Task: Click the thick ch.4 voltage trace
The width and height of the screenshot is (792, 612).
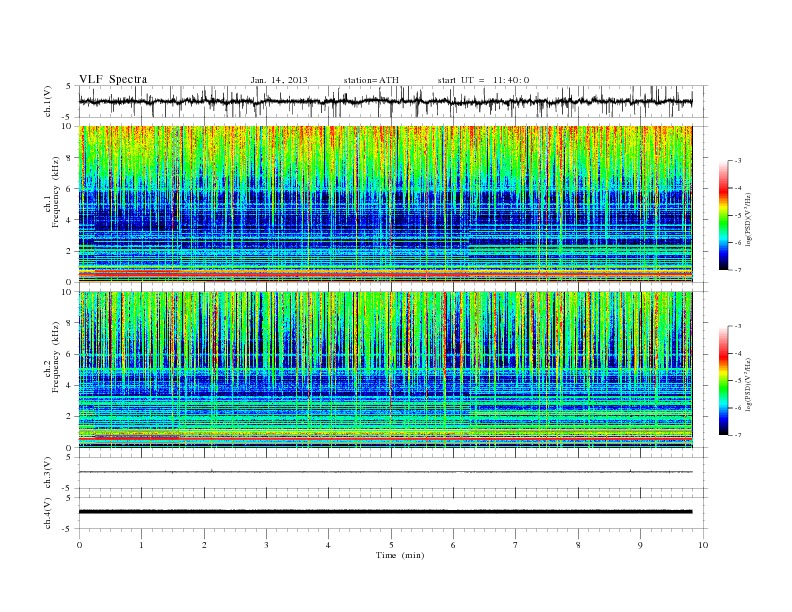Action: 385,512
